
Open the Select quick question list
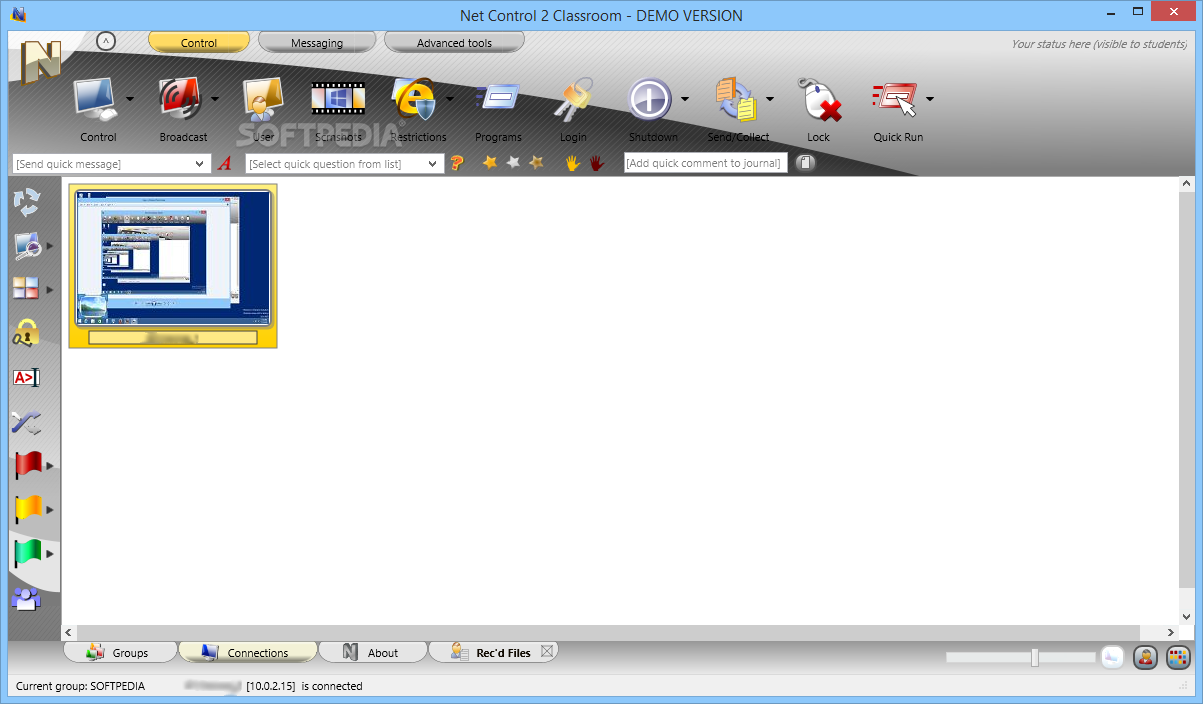pyautogui.click(x=345, y=163)
